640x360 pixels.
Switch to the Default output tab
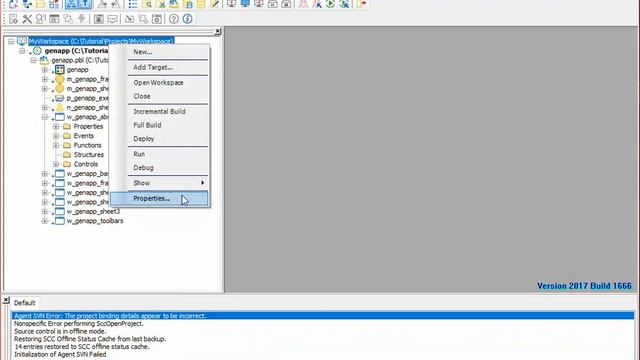pyautogui.click(x=24, y=303)
